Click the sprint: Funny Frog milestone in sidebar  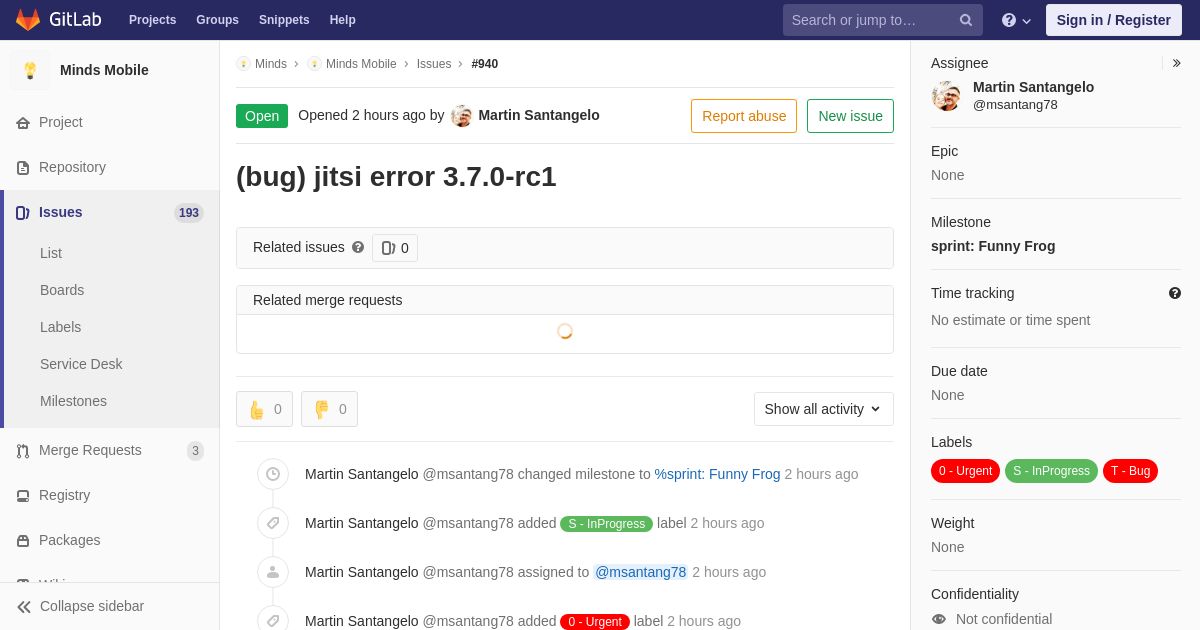click(993, 246)
